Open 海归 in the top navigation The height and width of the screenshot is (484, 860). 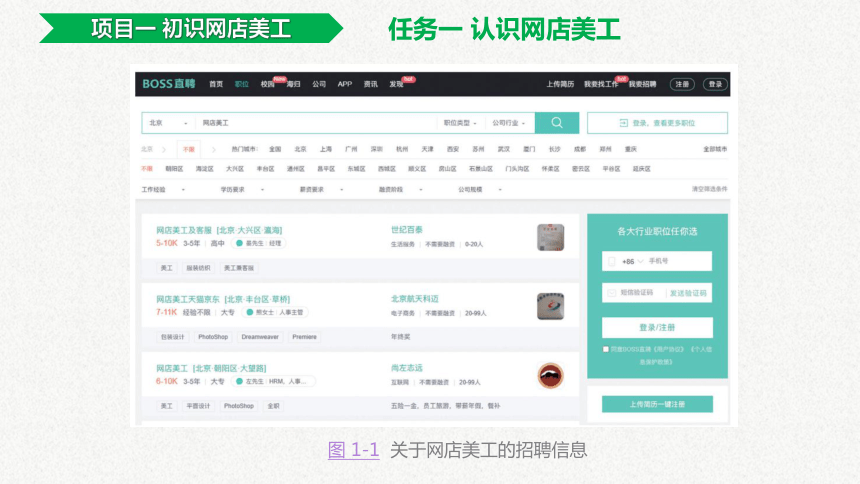point(293,84)
